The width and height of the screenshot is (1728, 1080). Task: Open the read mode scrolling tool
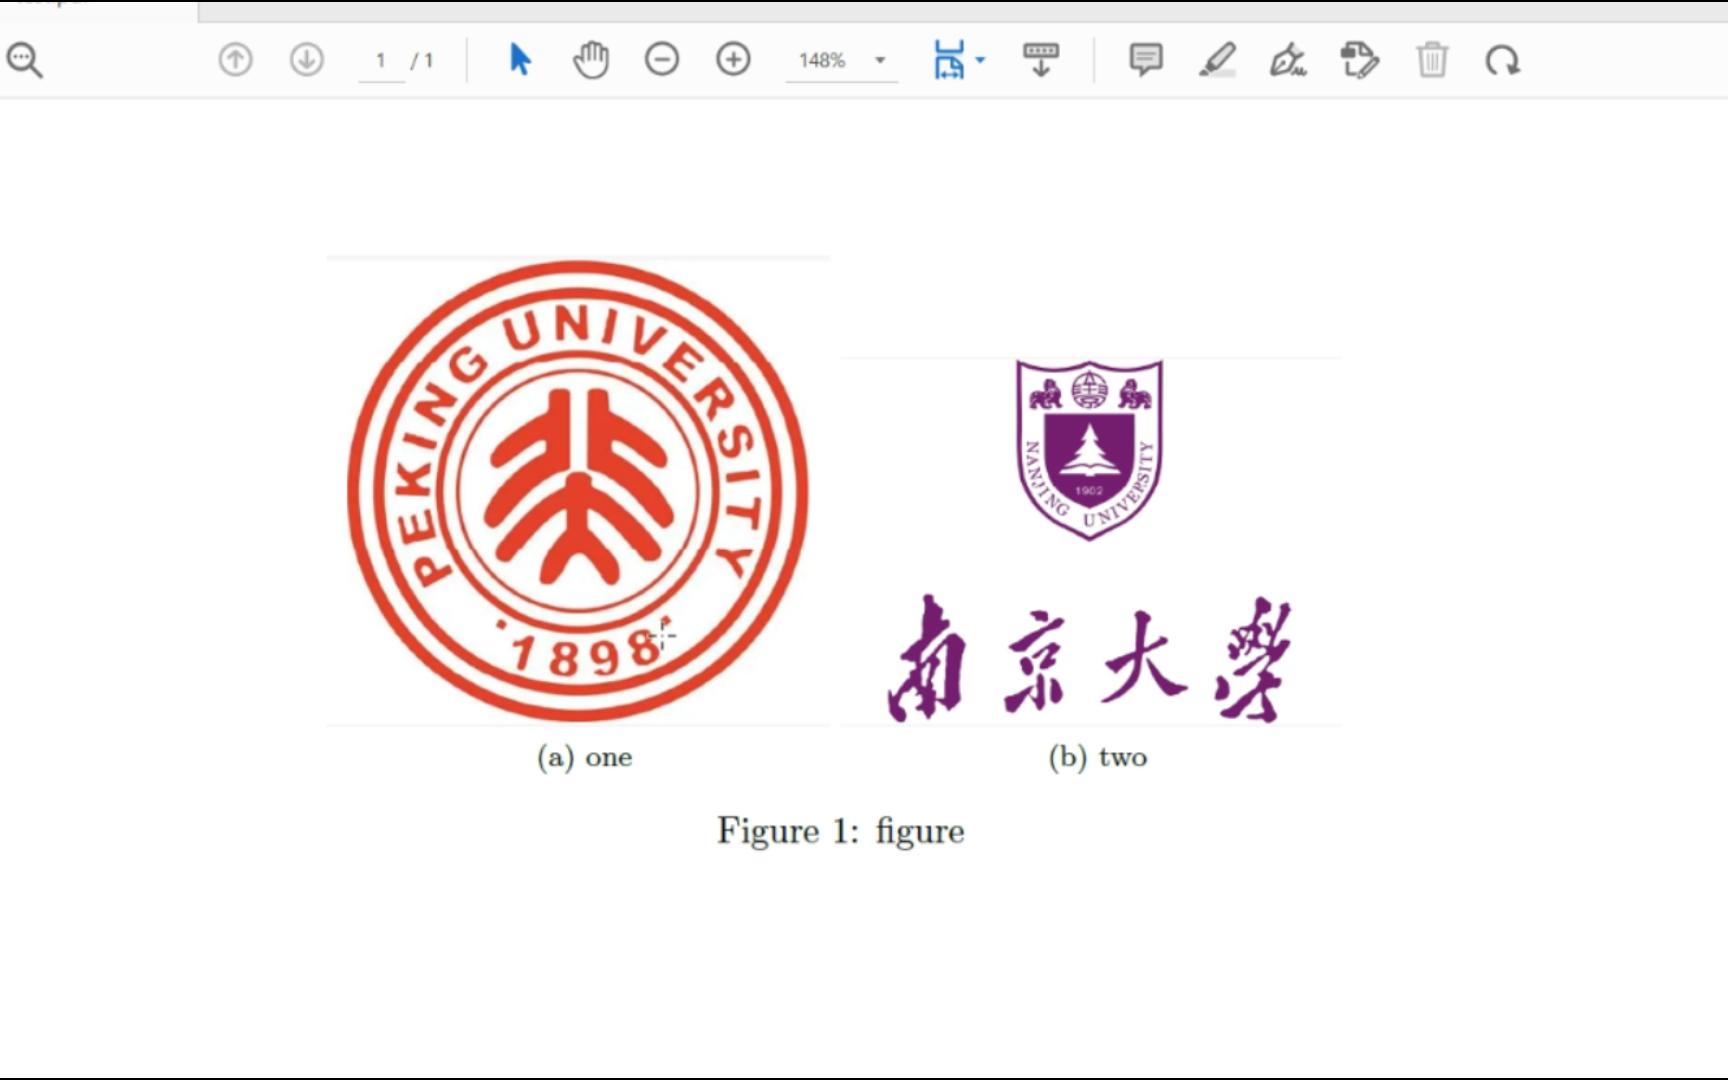(1040, 60)
